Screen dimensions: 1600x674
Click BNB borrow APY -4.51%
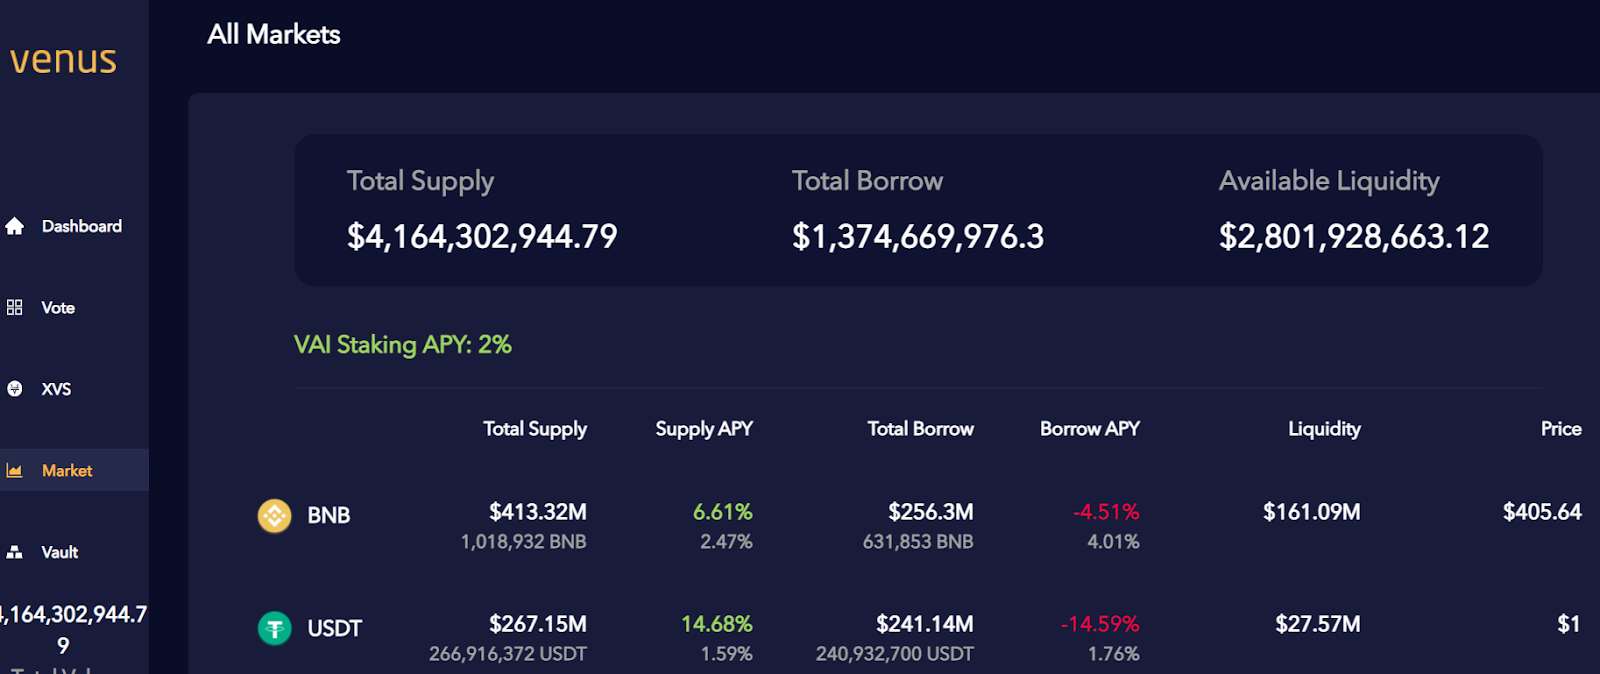pos(1106,512)
